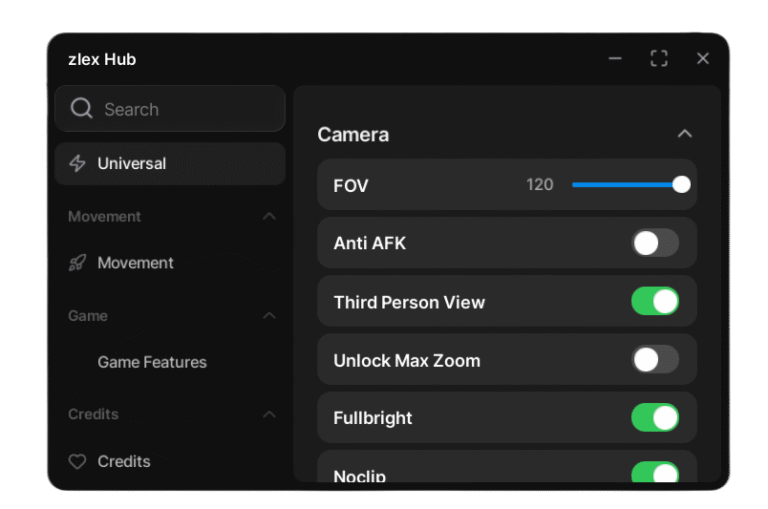This screenshot has height=509, width=768.
Task: Focus the Search input field
Action: (180, 109)
